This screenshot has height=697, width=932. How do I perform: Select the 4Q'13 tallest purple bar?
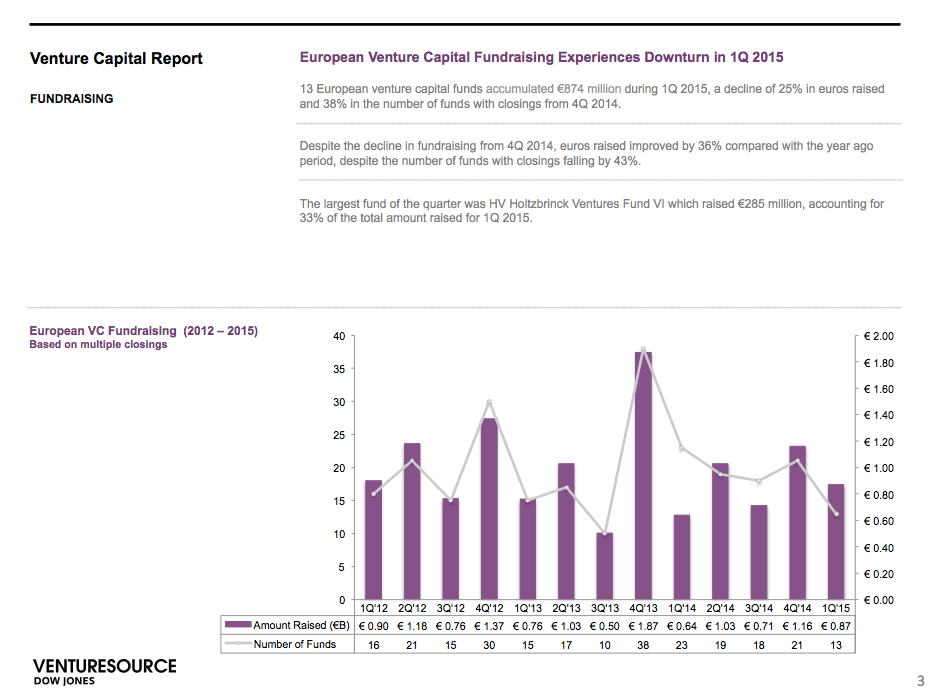[643, 475]
